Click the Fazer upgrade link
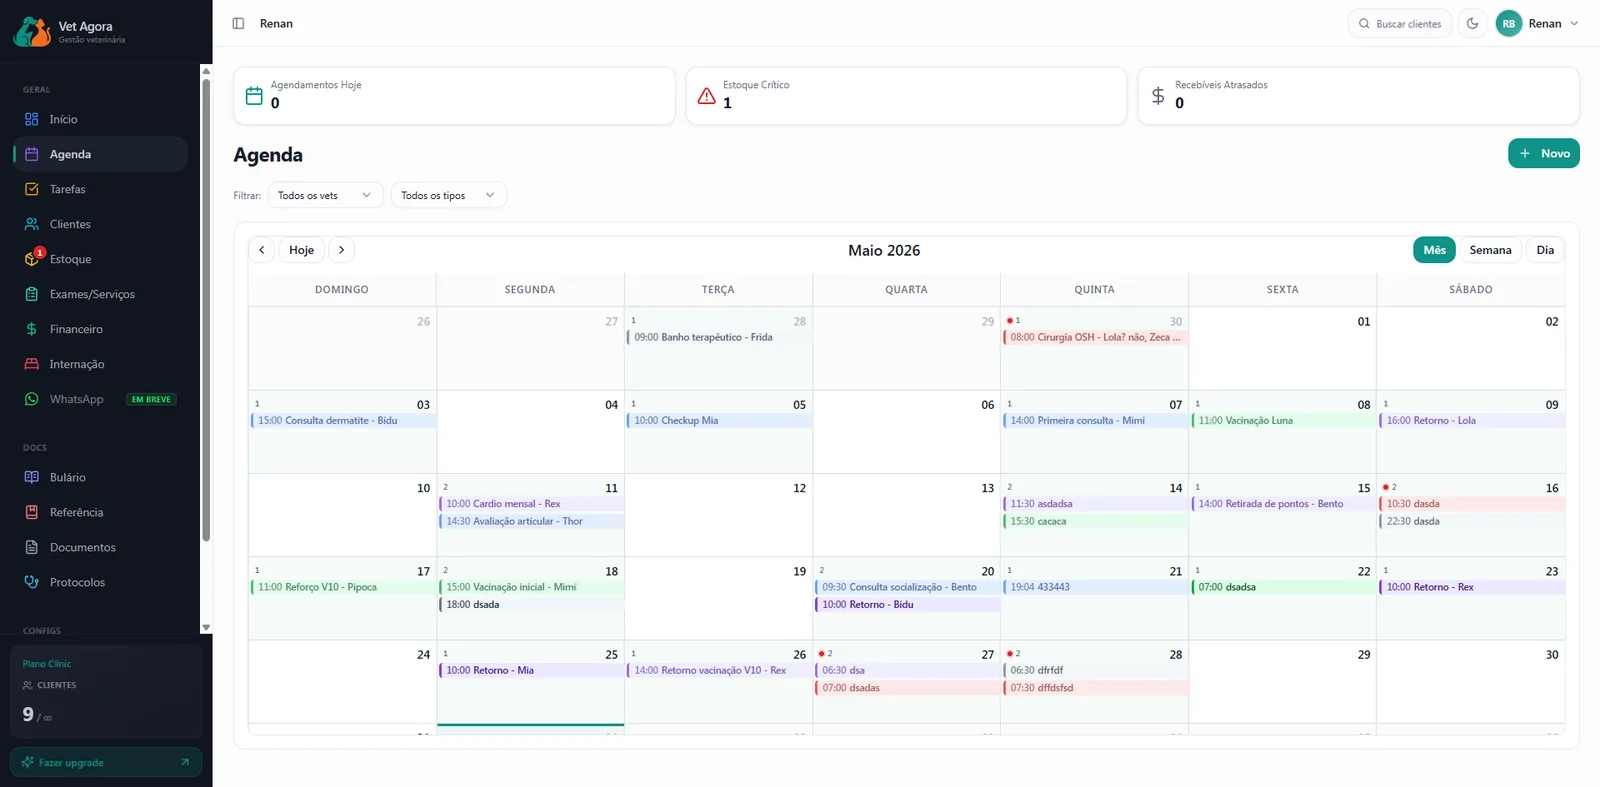The width and height of the screenshot is (1600, 787). pos(106,762)
